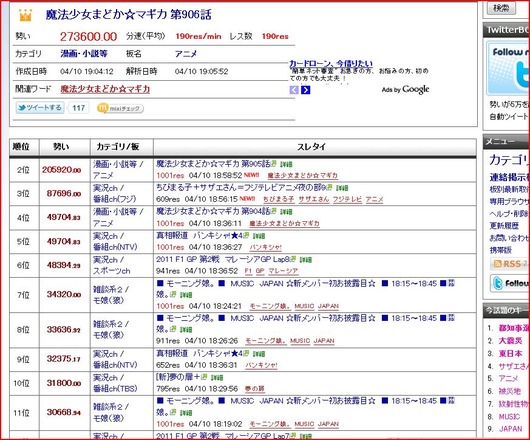Click detail icon in 夢の扉+ row
The image size is (530, 440).
[217, 377]
